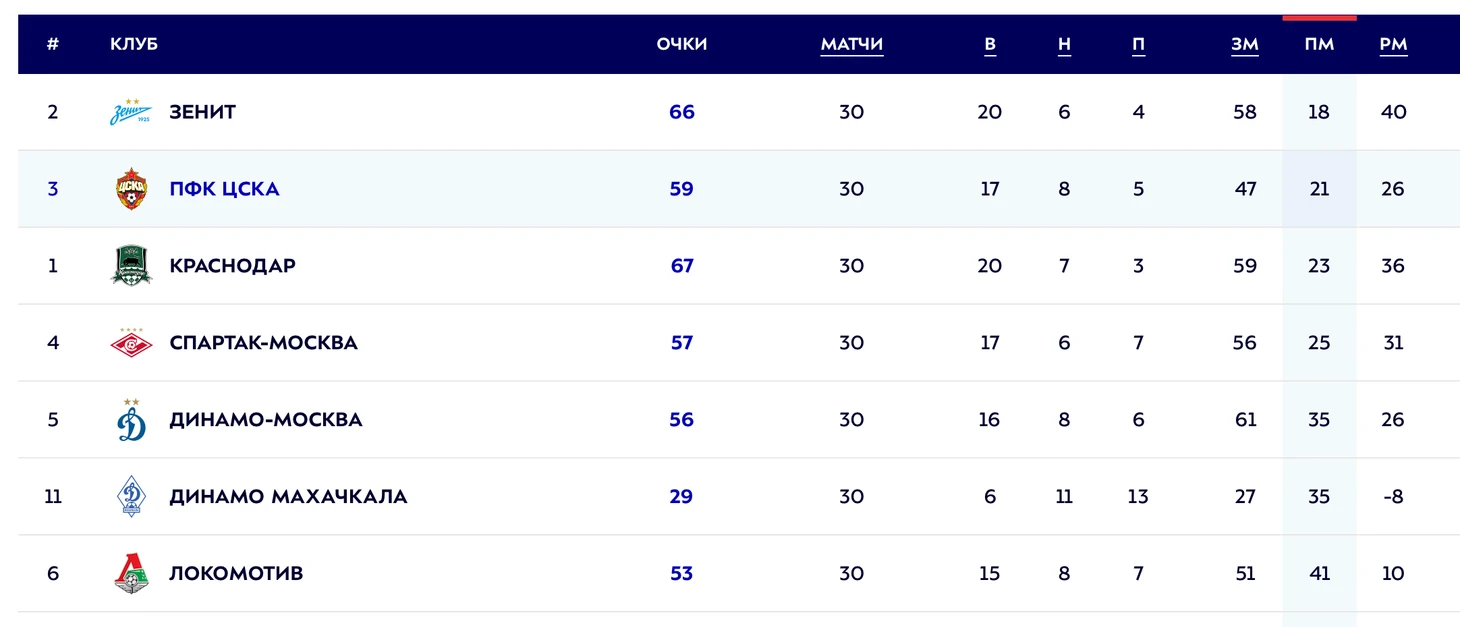
Task: Sort table by В (wins) column
Action: [990, 44]
